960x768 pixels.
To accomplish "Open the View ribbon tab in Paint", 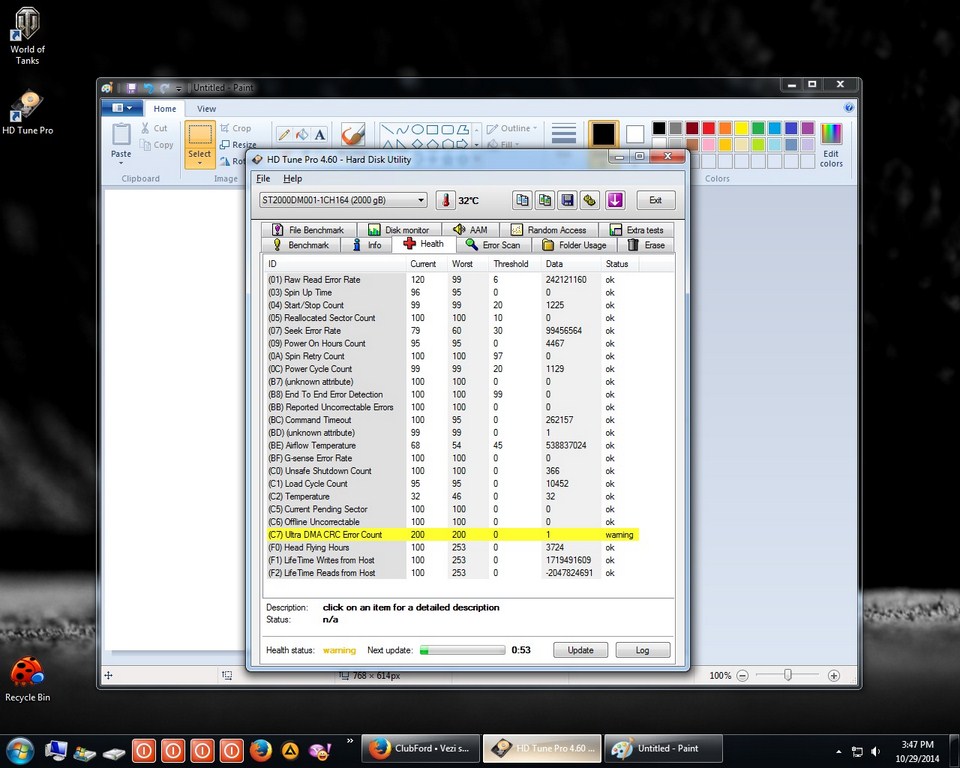I will [206, 109].
